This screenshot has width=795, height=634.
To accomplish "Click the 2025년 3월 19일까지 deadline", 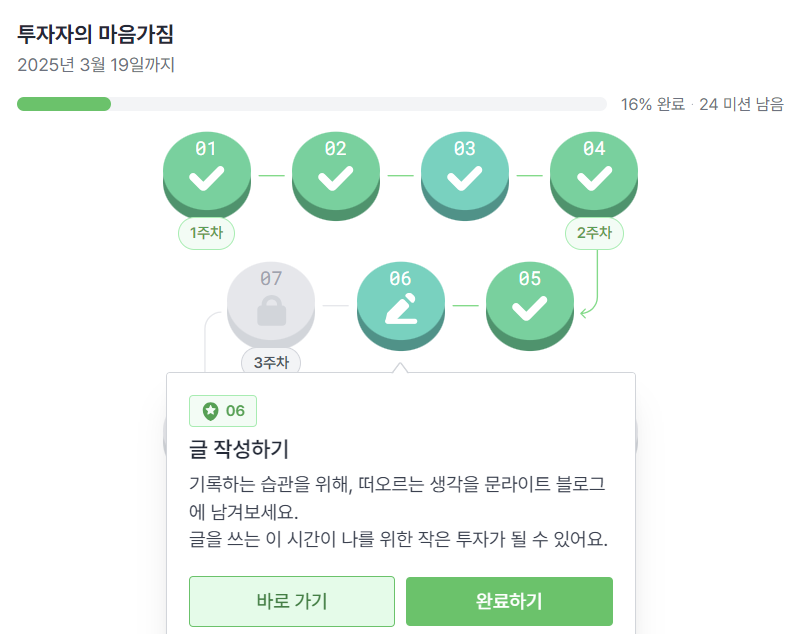I will pos(96,65).
